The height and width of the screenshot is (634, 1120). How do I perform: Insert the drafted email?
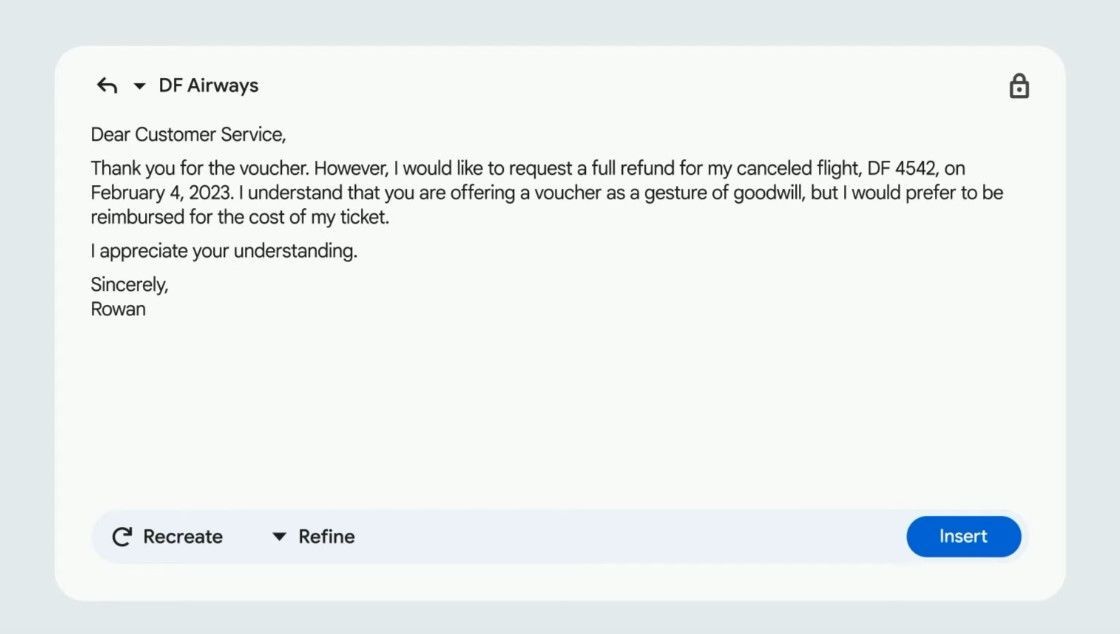[963, 537]
